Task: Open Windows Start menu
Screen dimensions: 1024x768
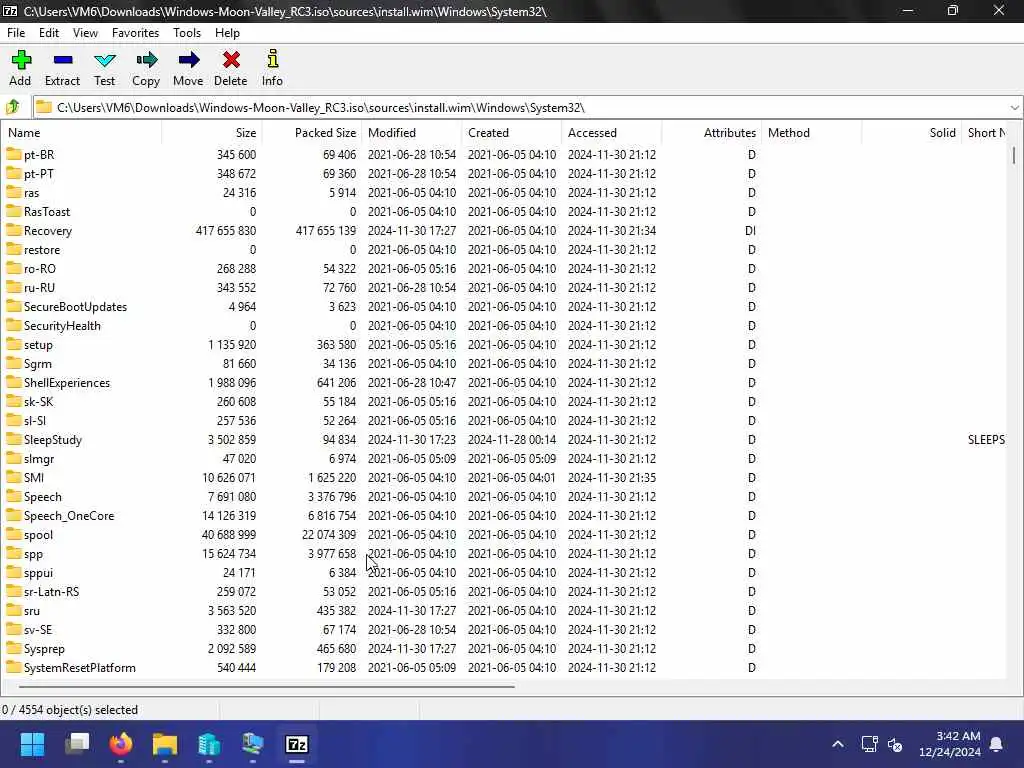Action: [x=32, y=744]
